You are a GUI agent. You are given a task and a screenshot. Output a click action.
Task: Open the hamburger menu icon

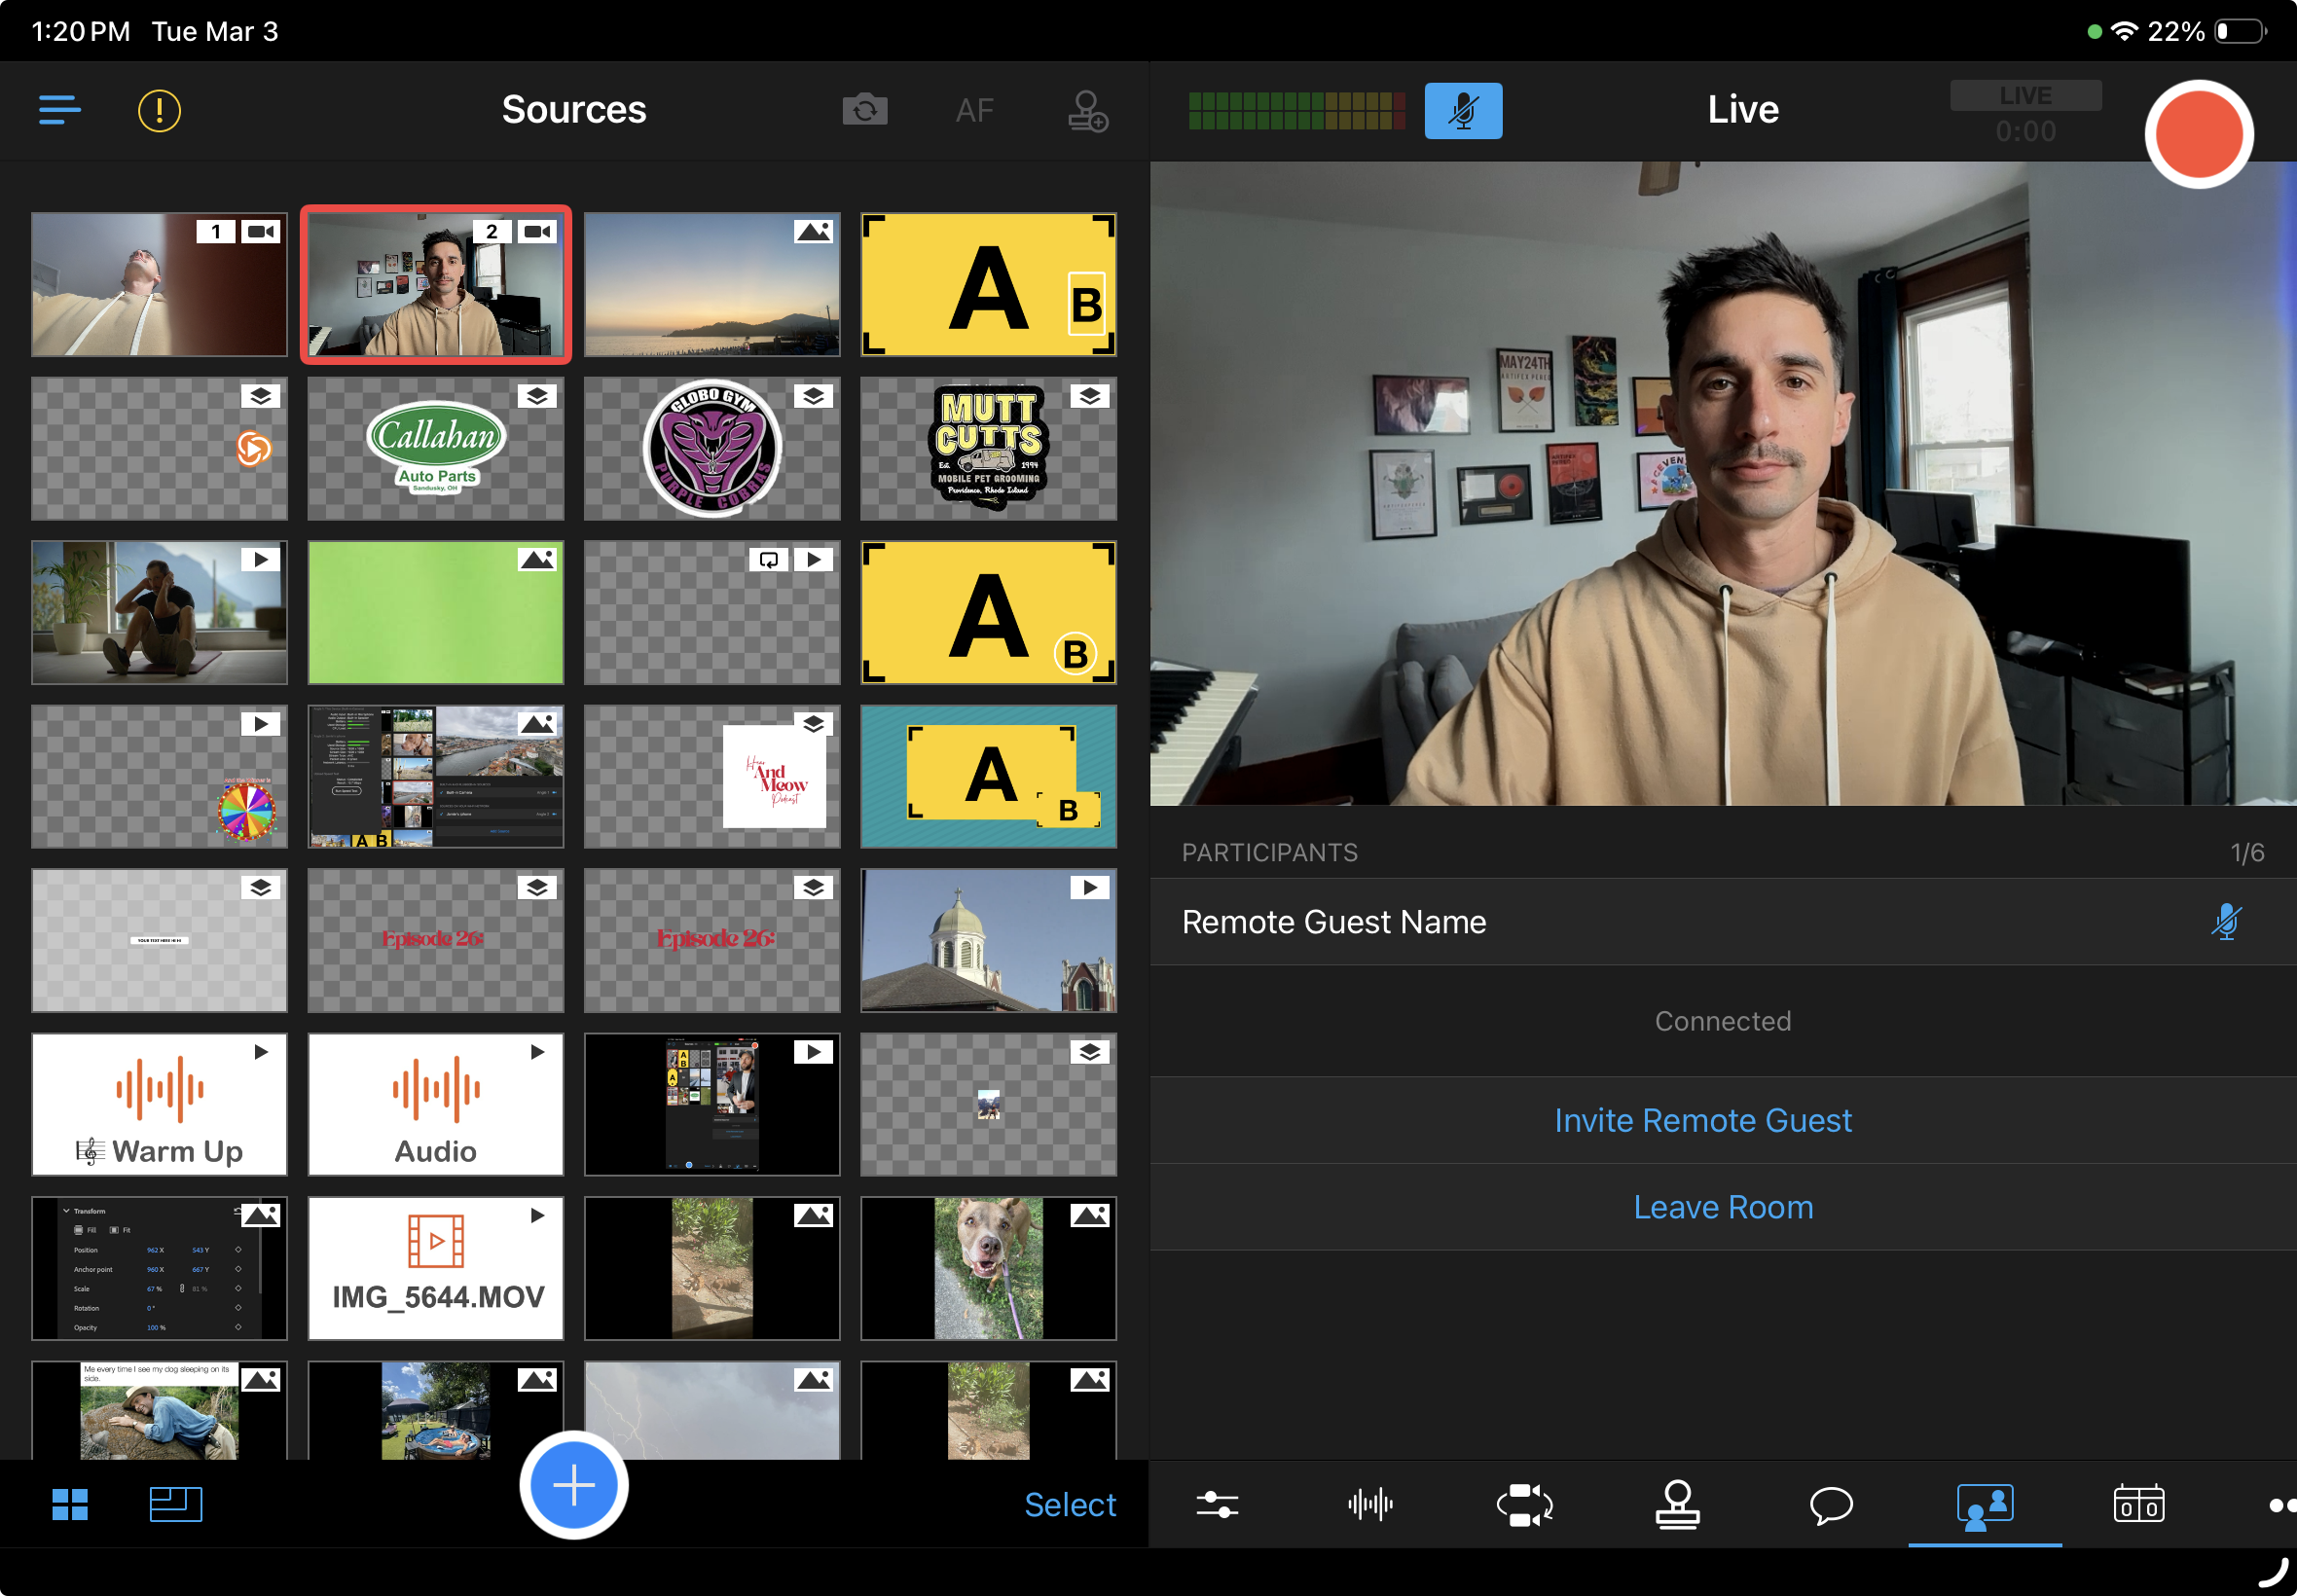(x=59, y=110)
